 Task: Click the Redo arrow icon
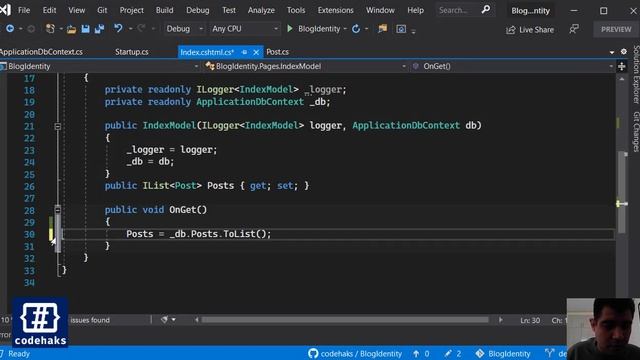pyautogui.click(x=141, y=29)
